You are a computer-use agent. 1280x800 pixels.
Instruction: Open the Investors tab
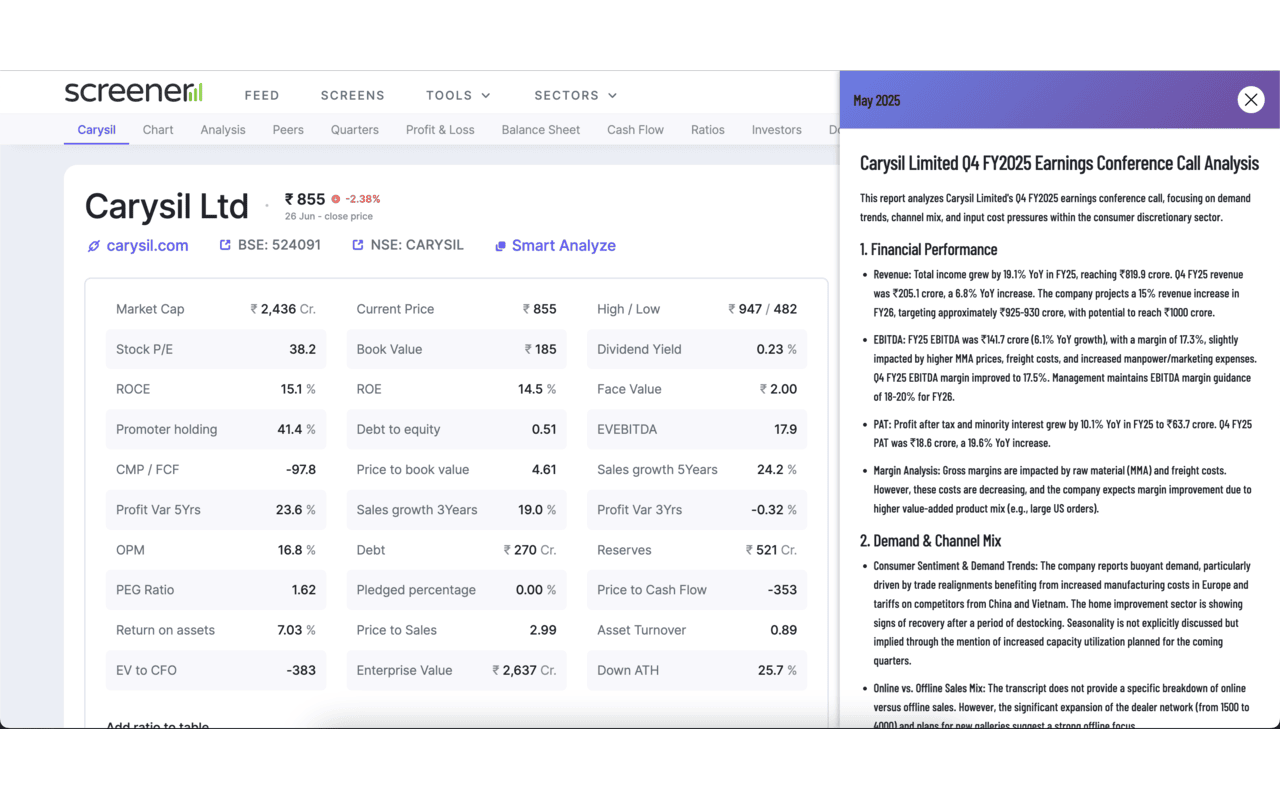coord(777,129)
